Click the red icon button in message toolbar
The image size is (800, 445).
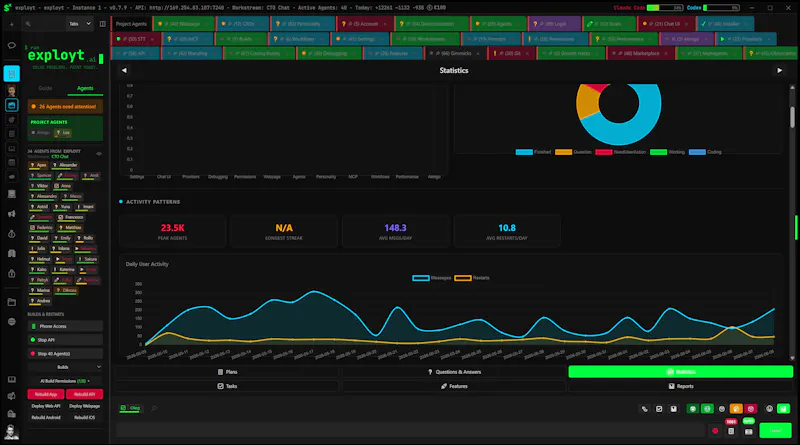pyautogui.click(x=751, y=409)
